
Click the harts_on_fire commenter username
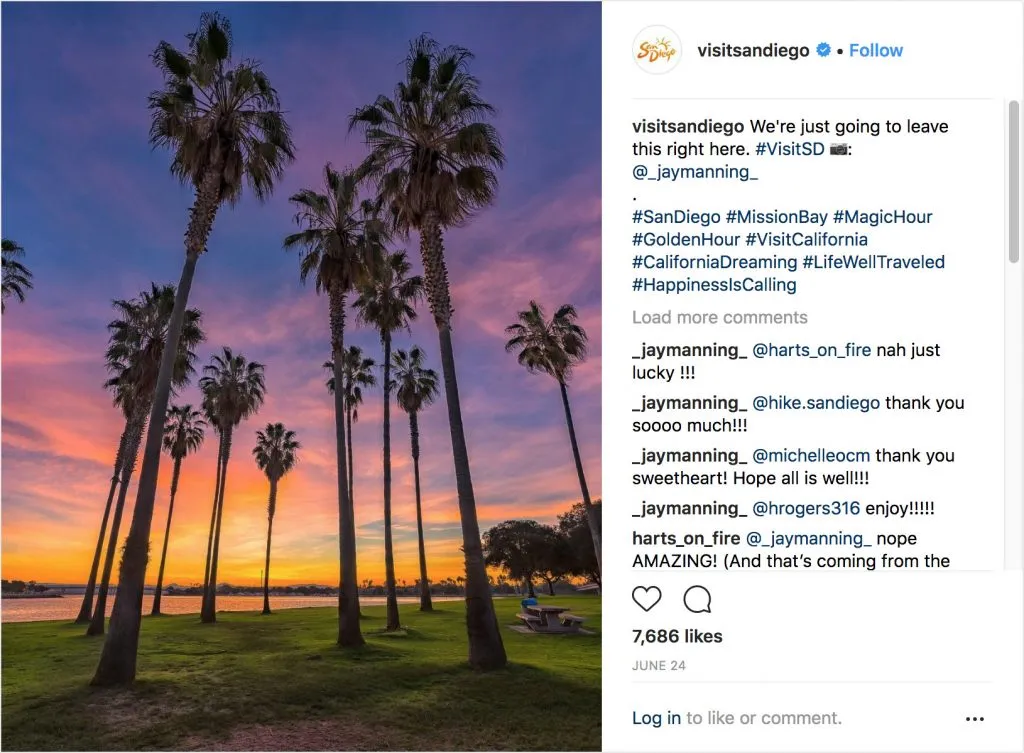687,538
